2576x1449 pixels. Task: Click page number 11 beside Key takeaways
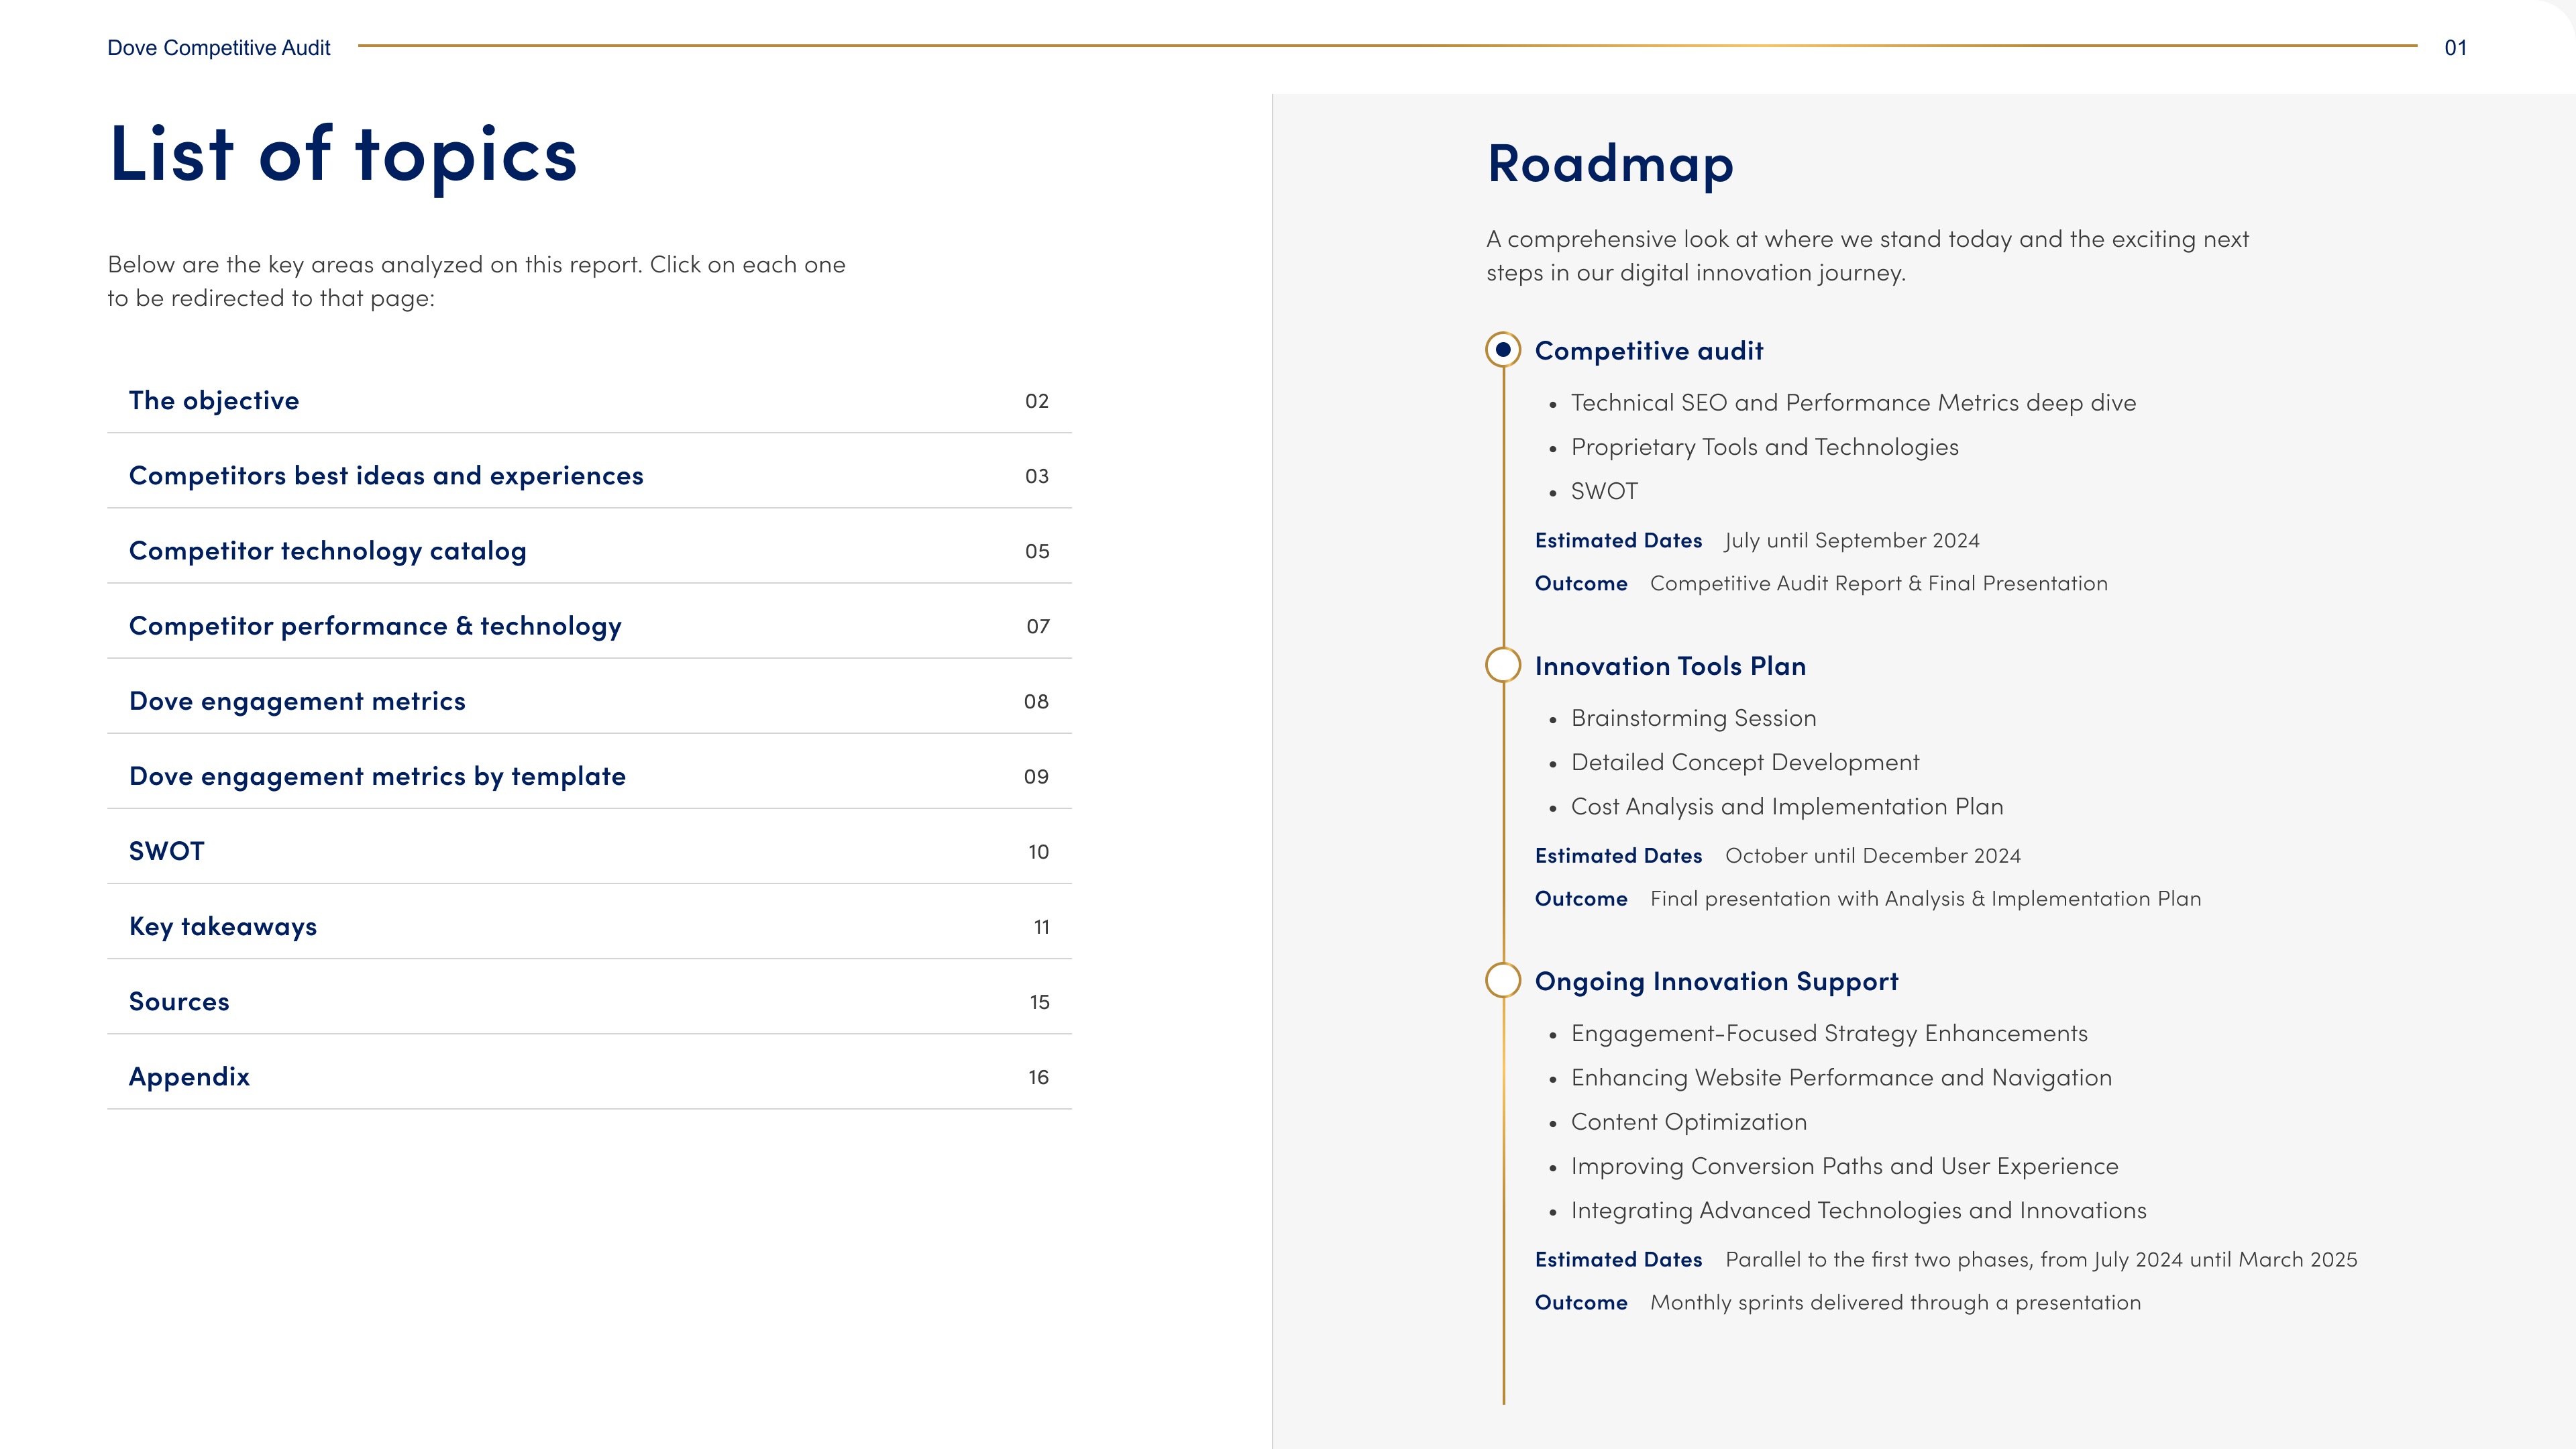coord(1042,927)
